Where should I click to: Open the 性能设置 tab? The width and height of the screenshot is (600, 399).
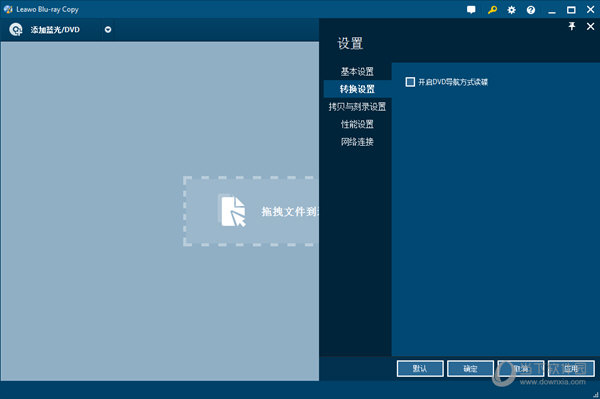[x=357, y=124]
